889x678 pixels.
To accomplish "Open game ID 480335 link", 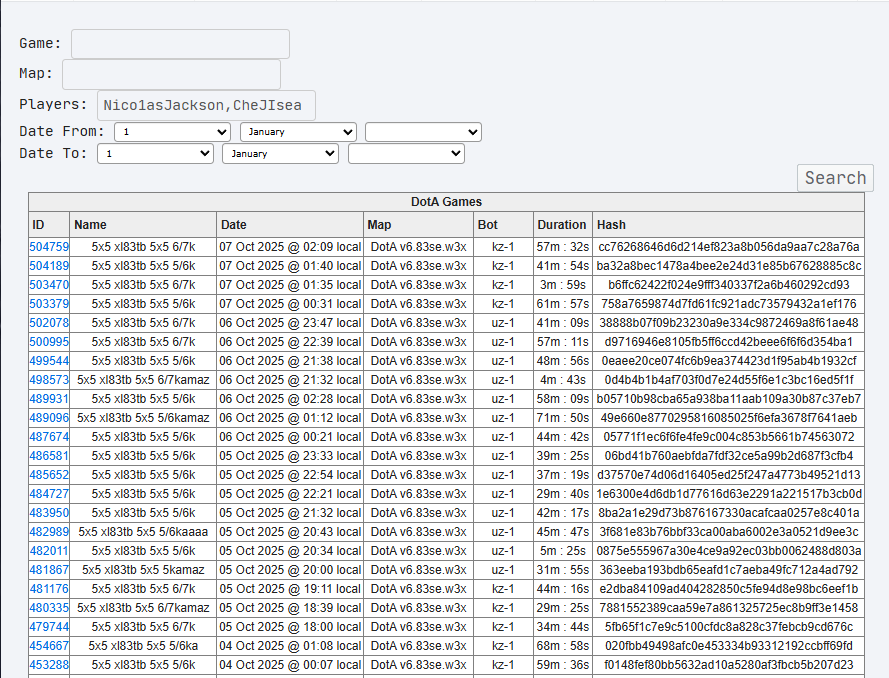I will click(x=49, y=608).
